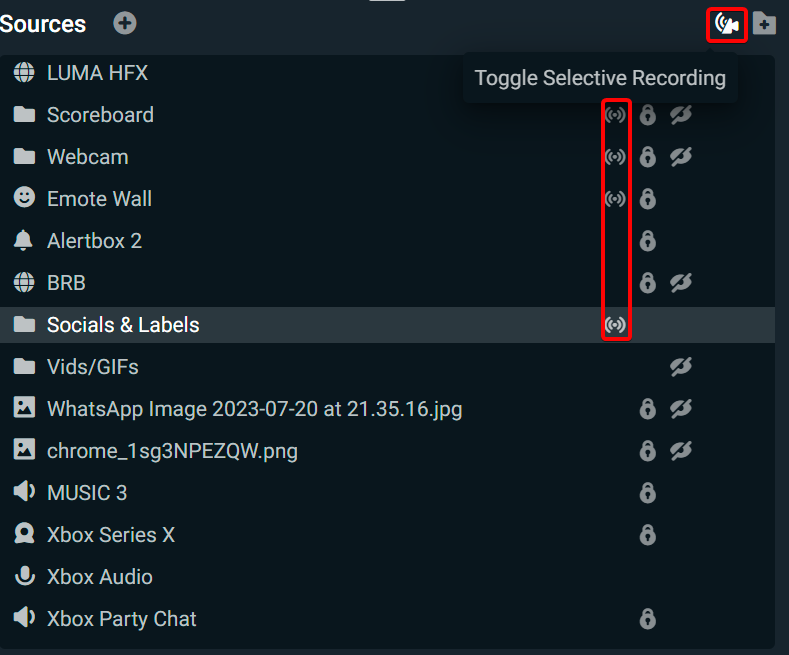Click the Add Folder icon
Image resolution: width=789 pixels, height=655 pixels.
[765, 24]
